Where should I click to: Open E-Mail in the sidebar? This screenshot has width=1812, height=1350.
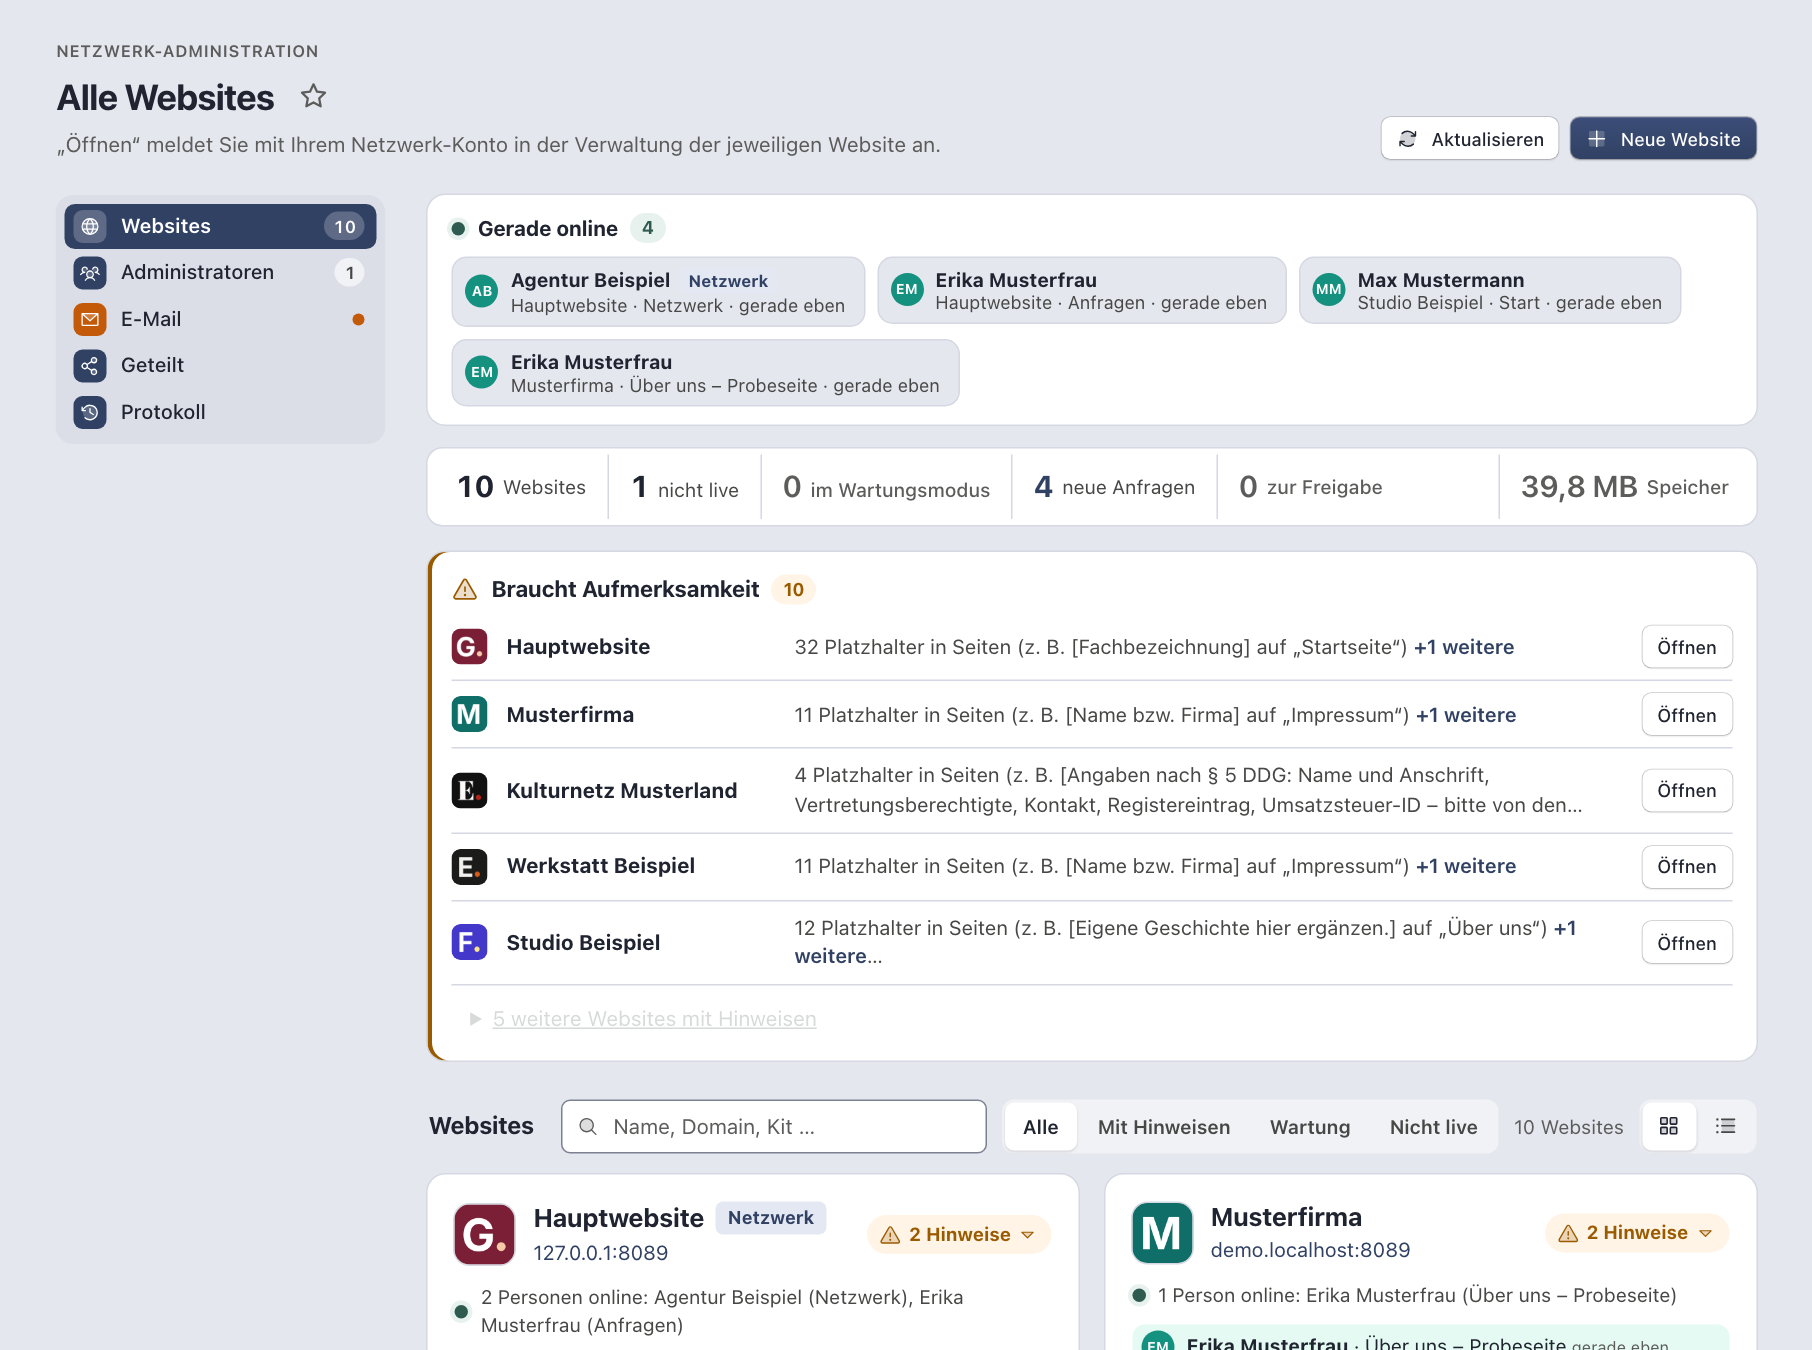point(220,319)
